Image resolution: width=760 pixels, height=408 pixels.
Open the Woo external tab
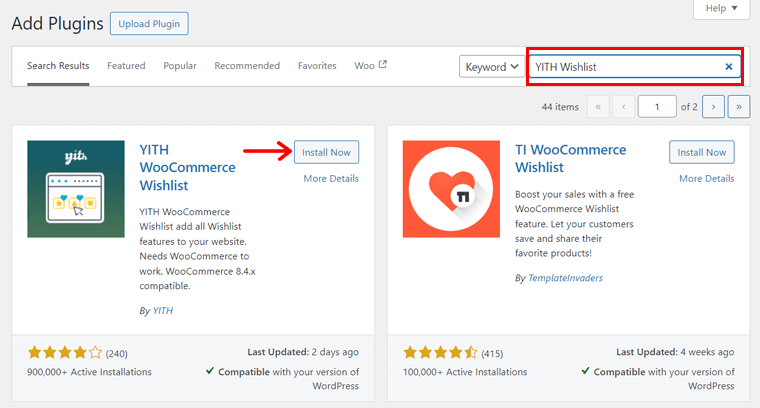[x=370, y=65]
